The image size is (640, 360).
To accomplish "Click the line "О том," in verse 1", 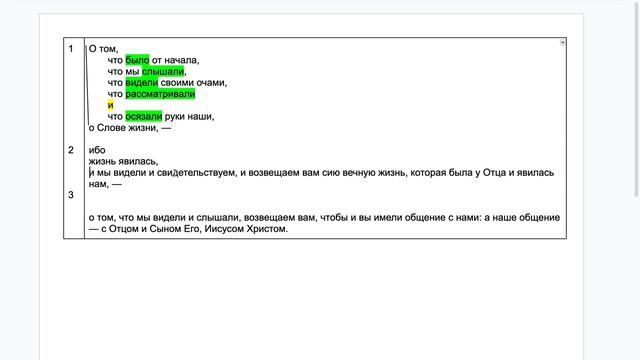I will pos(104,49).
